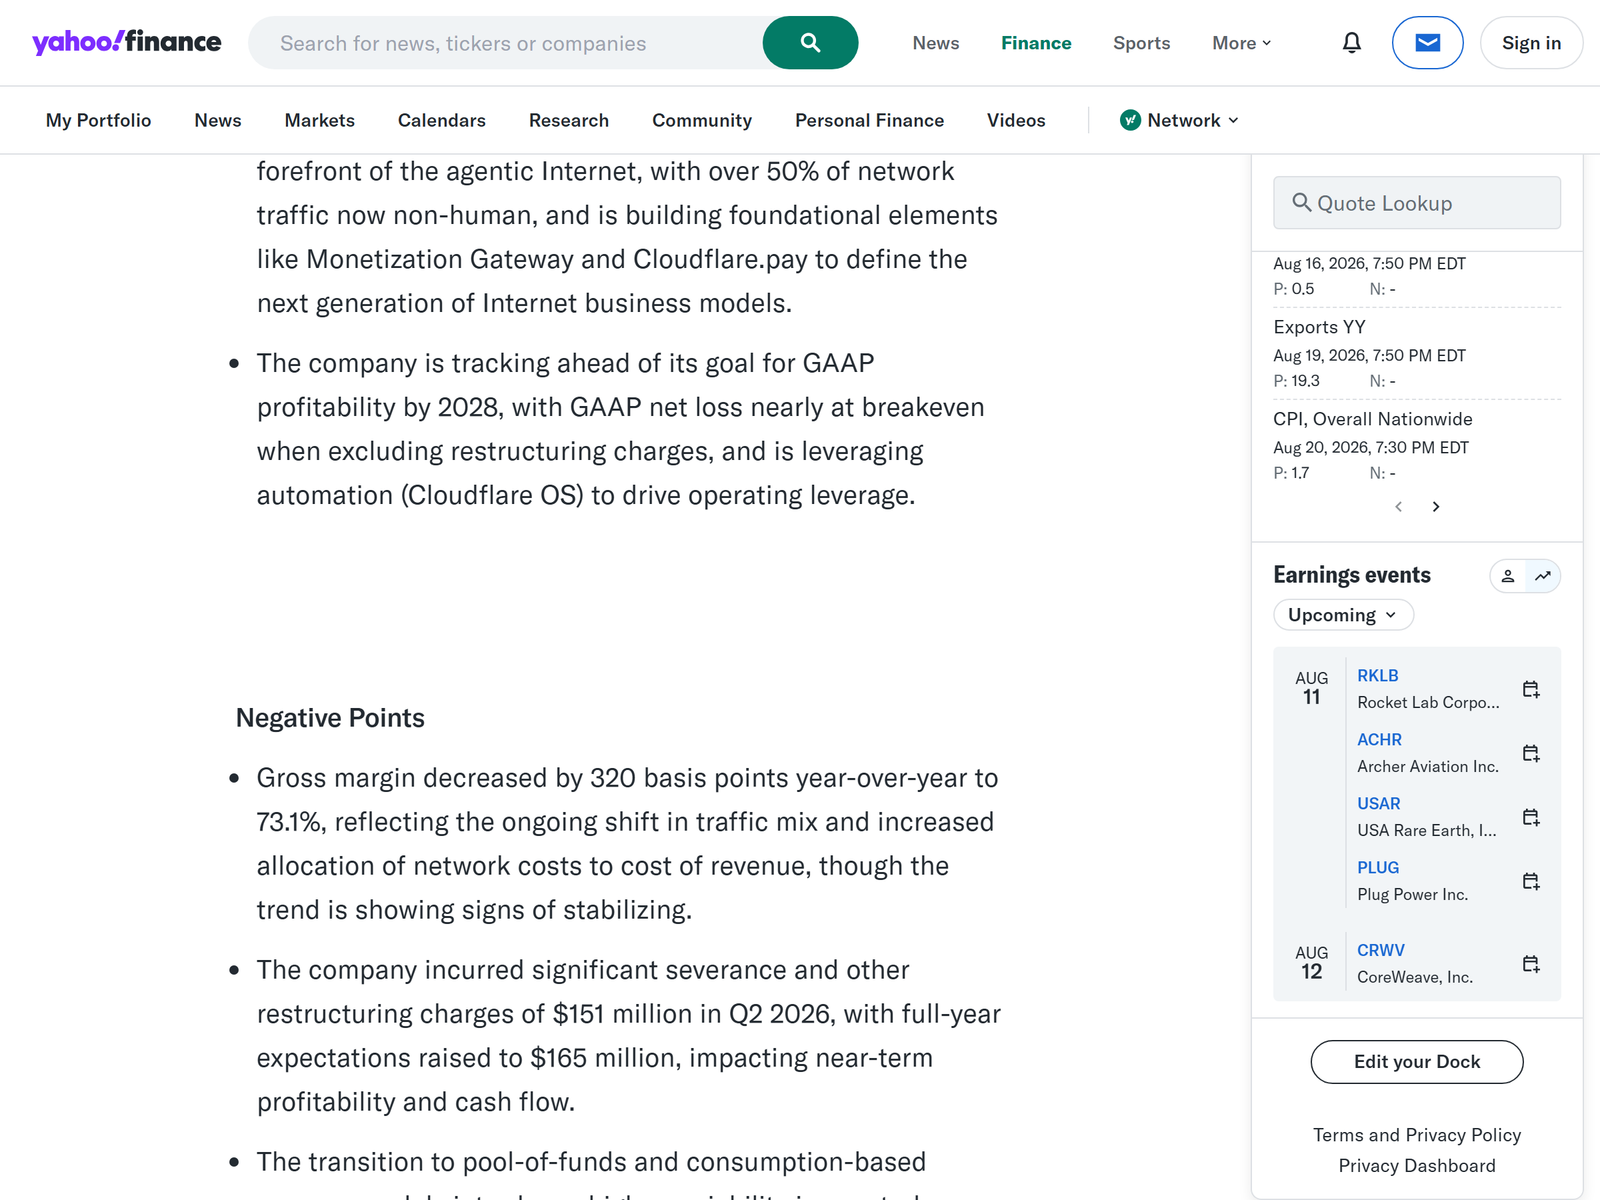This screenshot has width=1600, height=1200.
Task: Add USAR earnings to calendar
Action: pos(1531,817)
